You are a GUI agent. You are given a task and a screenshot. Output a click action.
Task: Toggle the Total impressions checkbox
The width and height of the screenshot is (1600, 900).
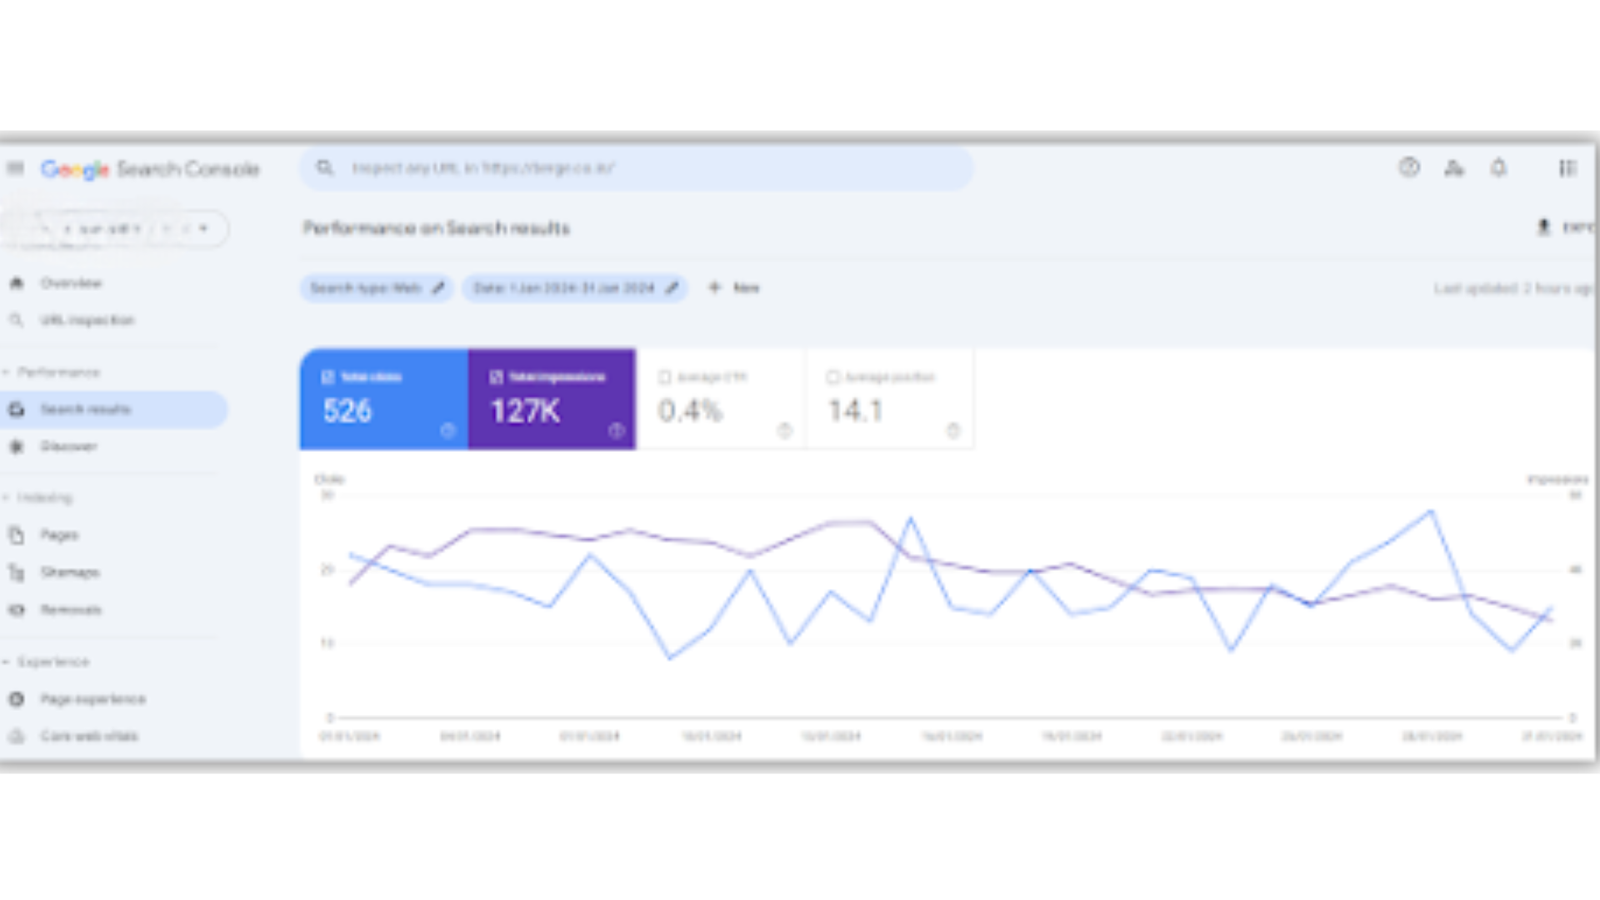point(496,377)
